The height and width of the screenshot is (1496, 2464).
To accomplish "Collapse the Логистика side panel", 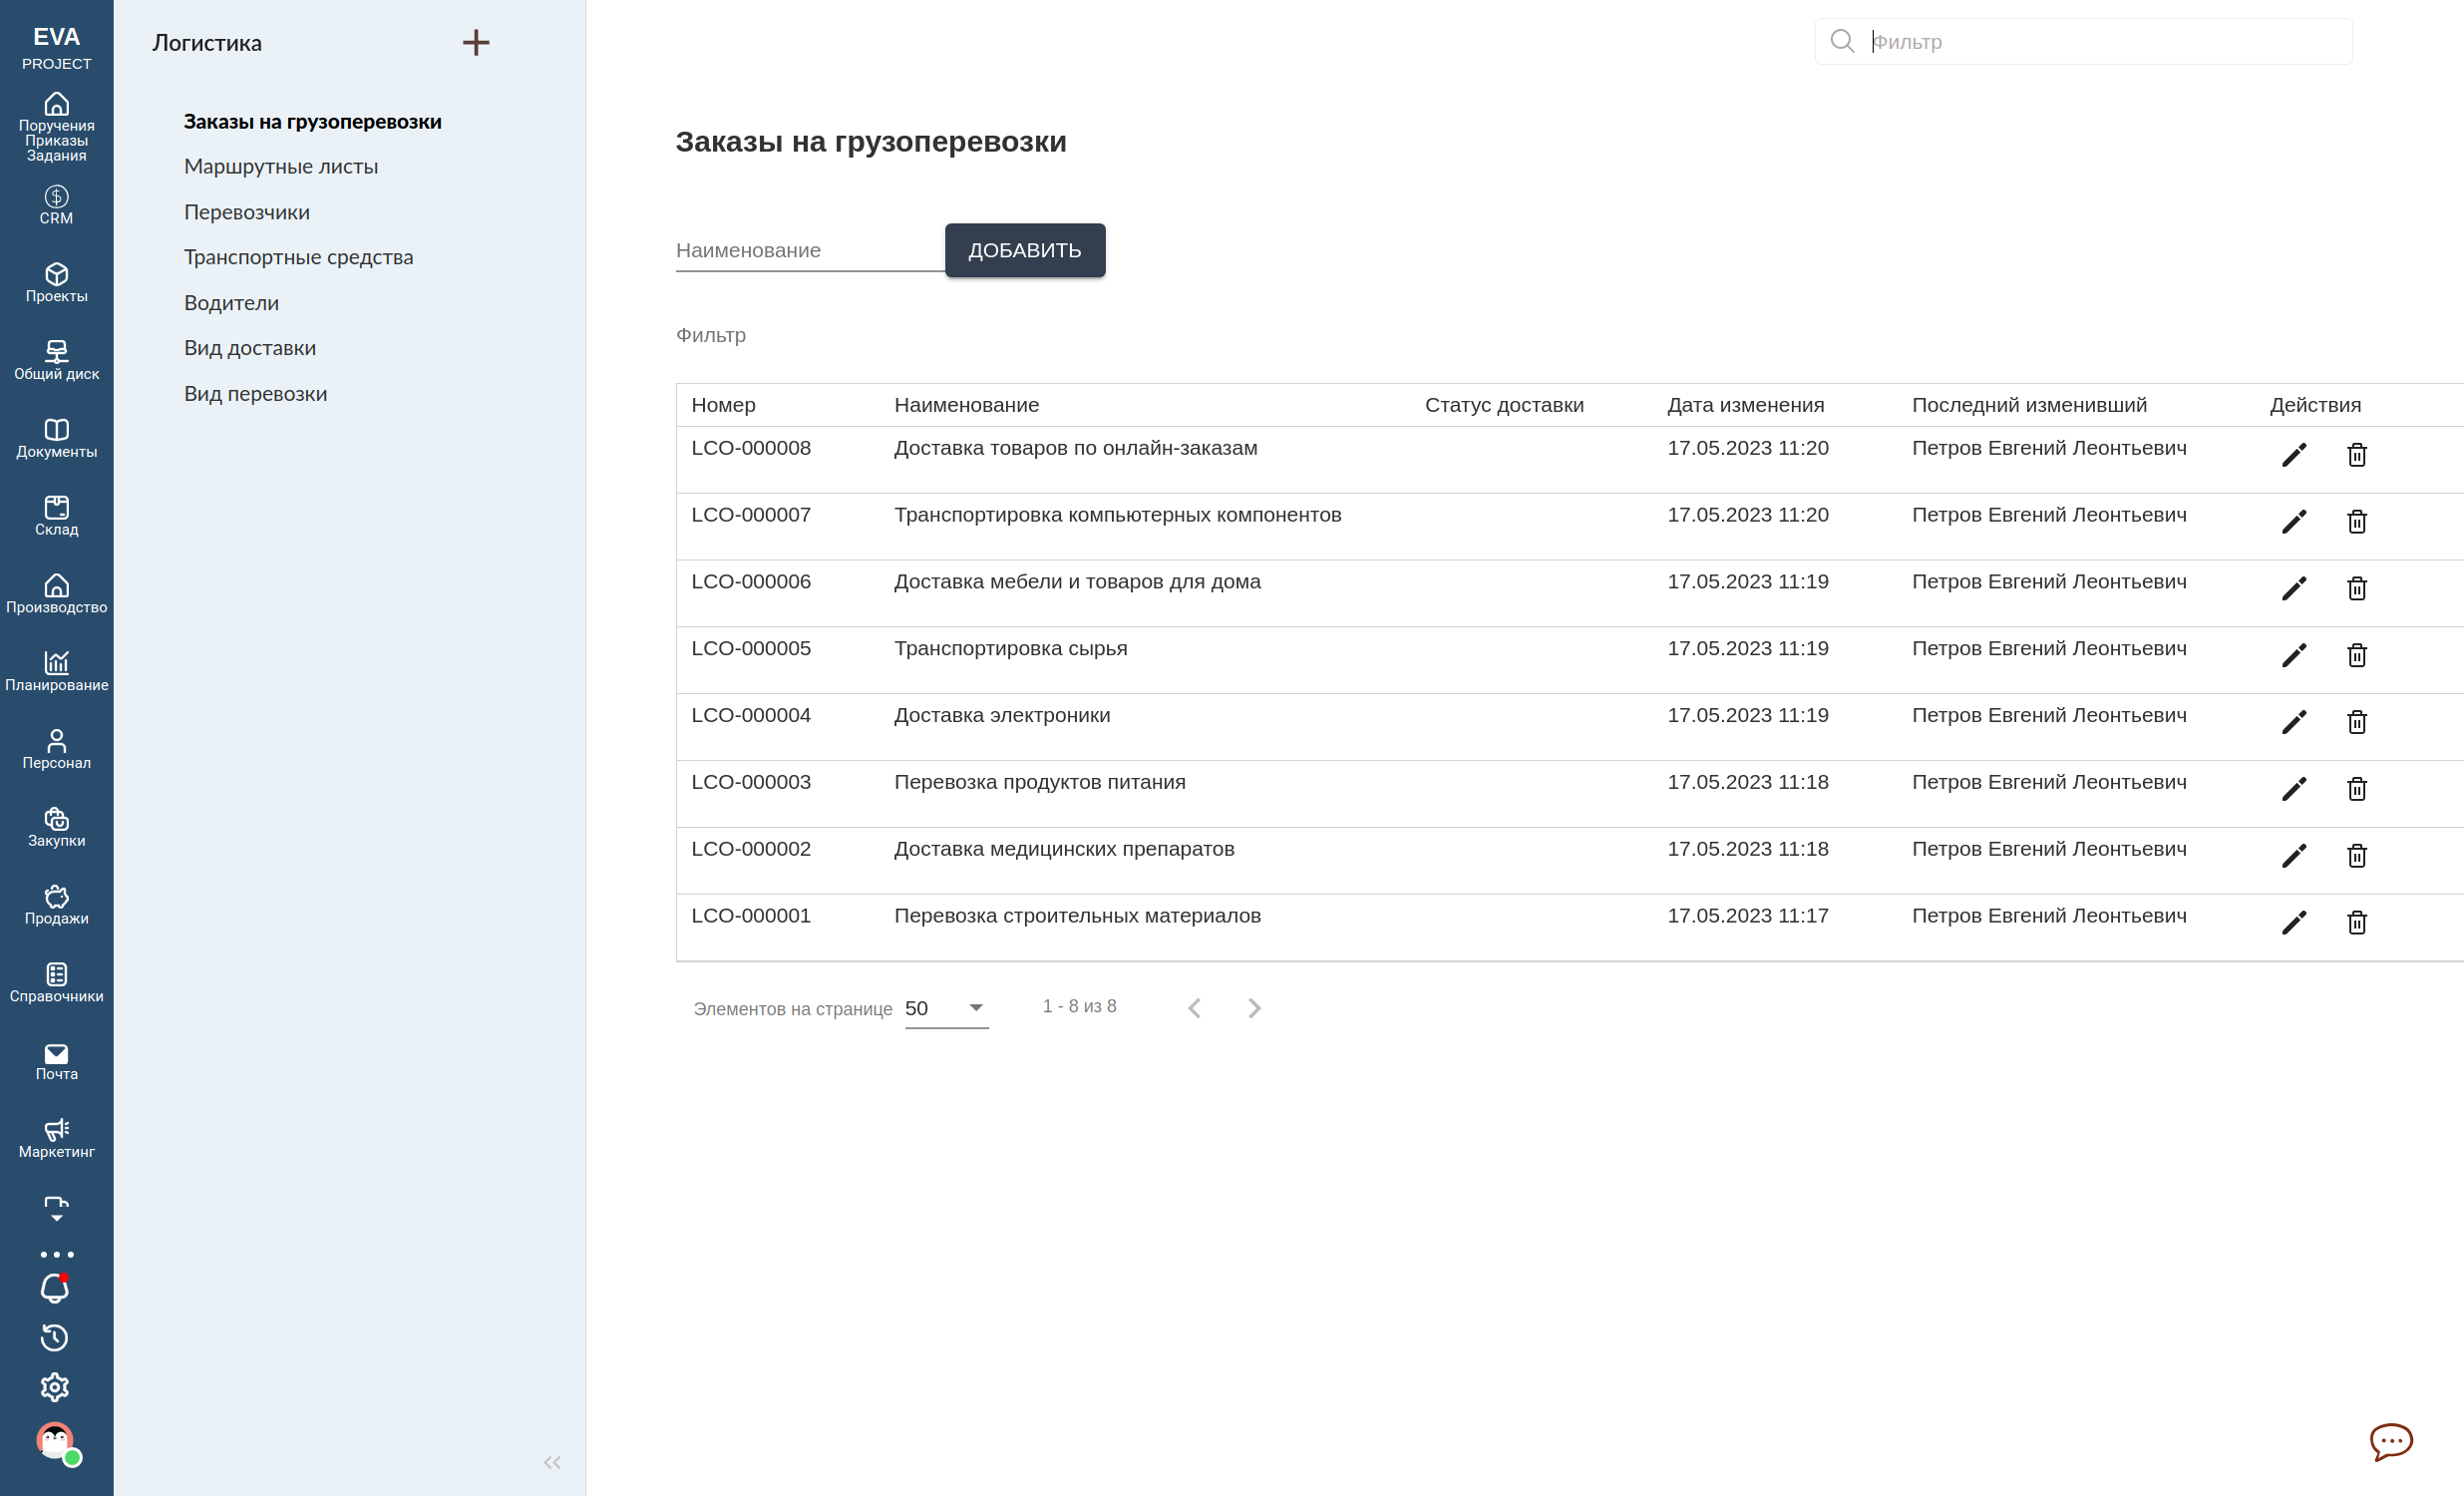I will pos(551,1462).
